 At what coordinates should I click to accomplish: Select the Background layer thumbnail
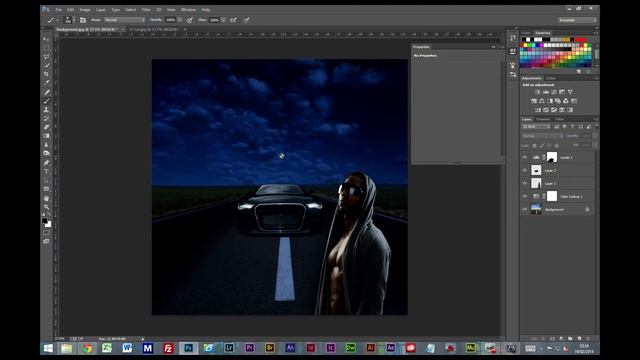point(536,209)
